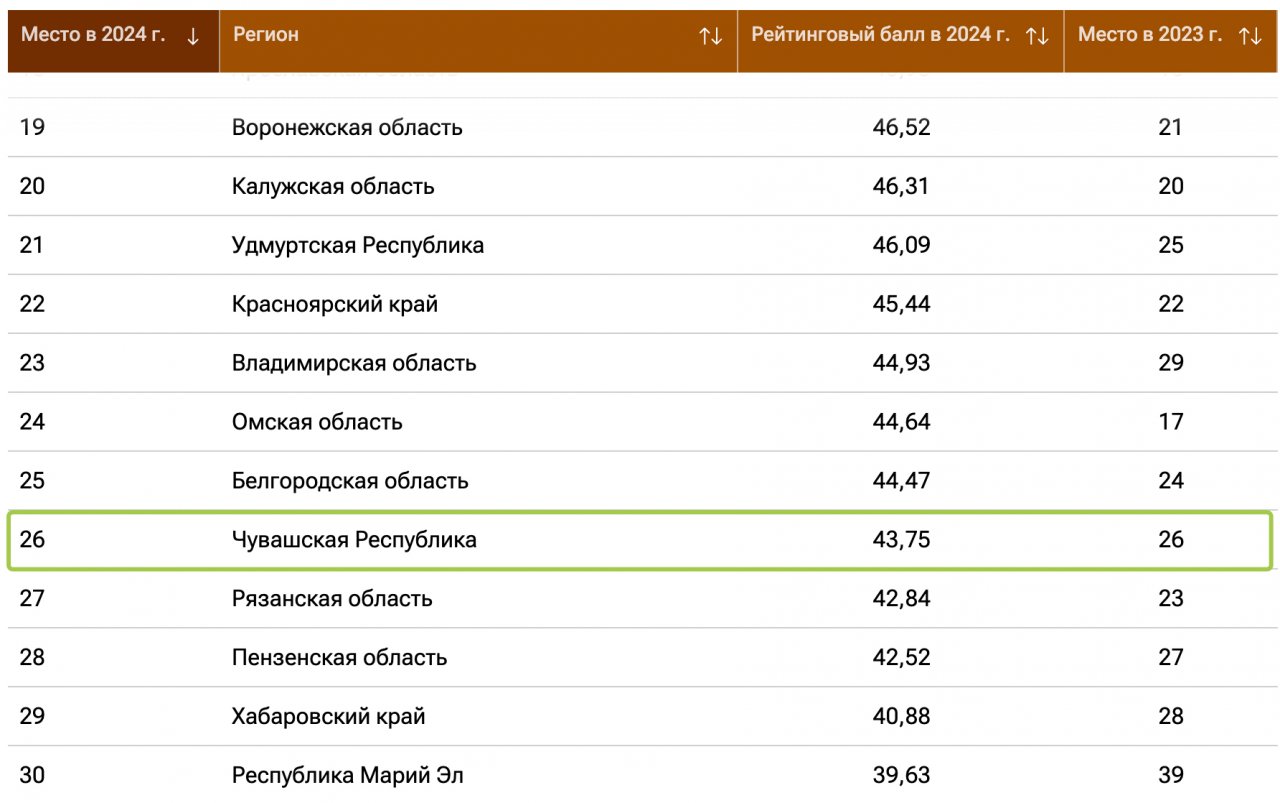Click the Рязанская область region cell
The width and height of the screenshot is (1280, 803).
click(x=332, y=599)
